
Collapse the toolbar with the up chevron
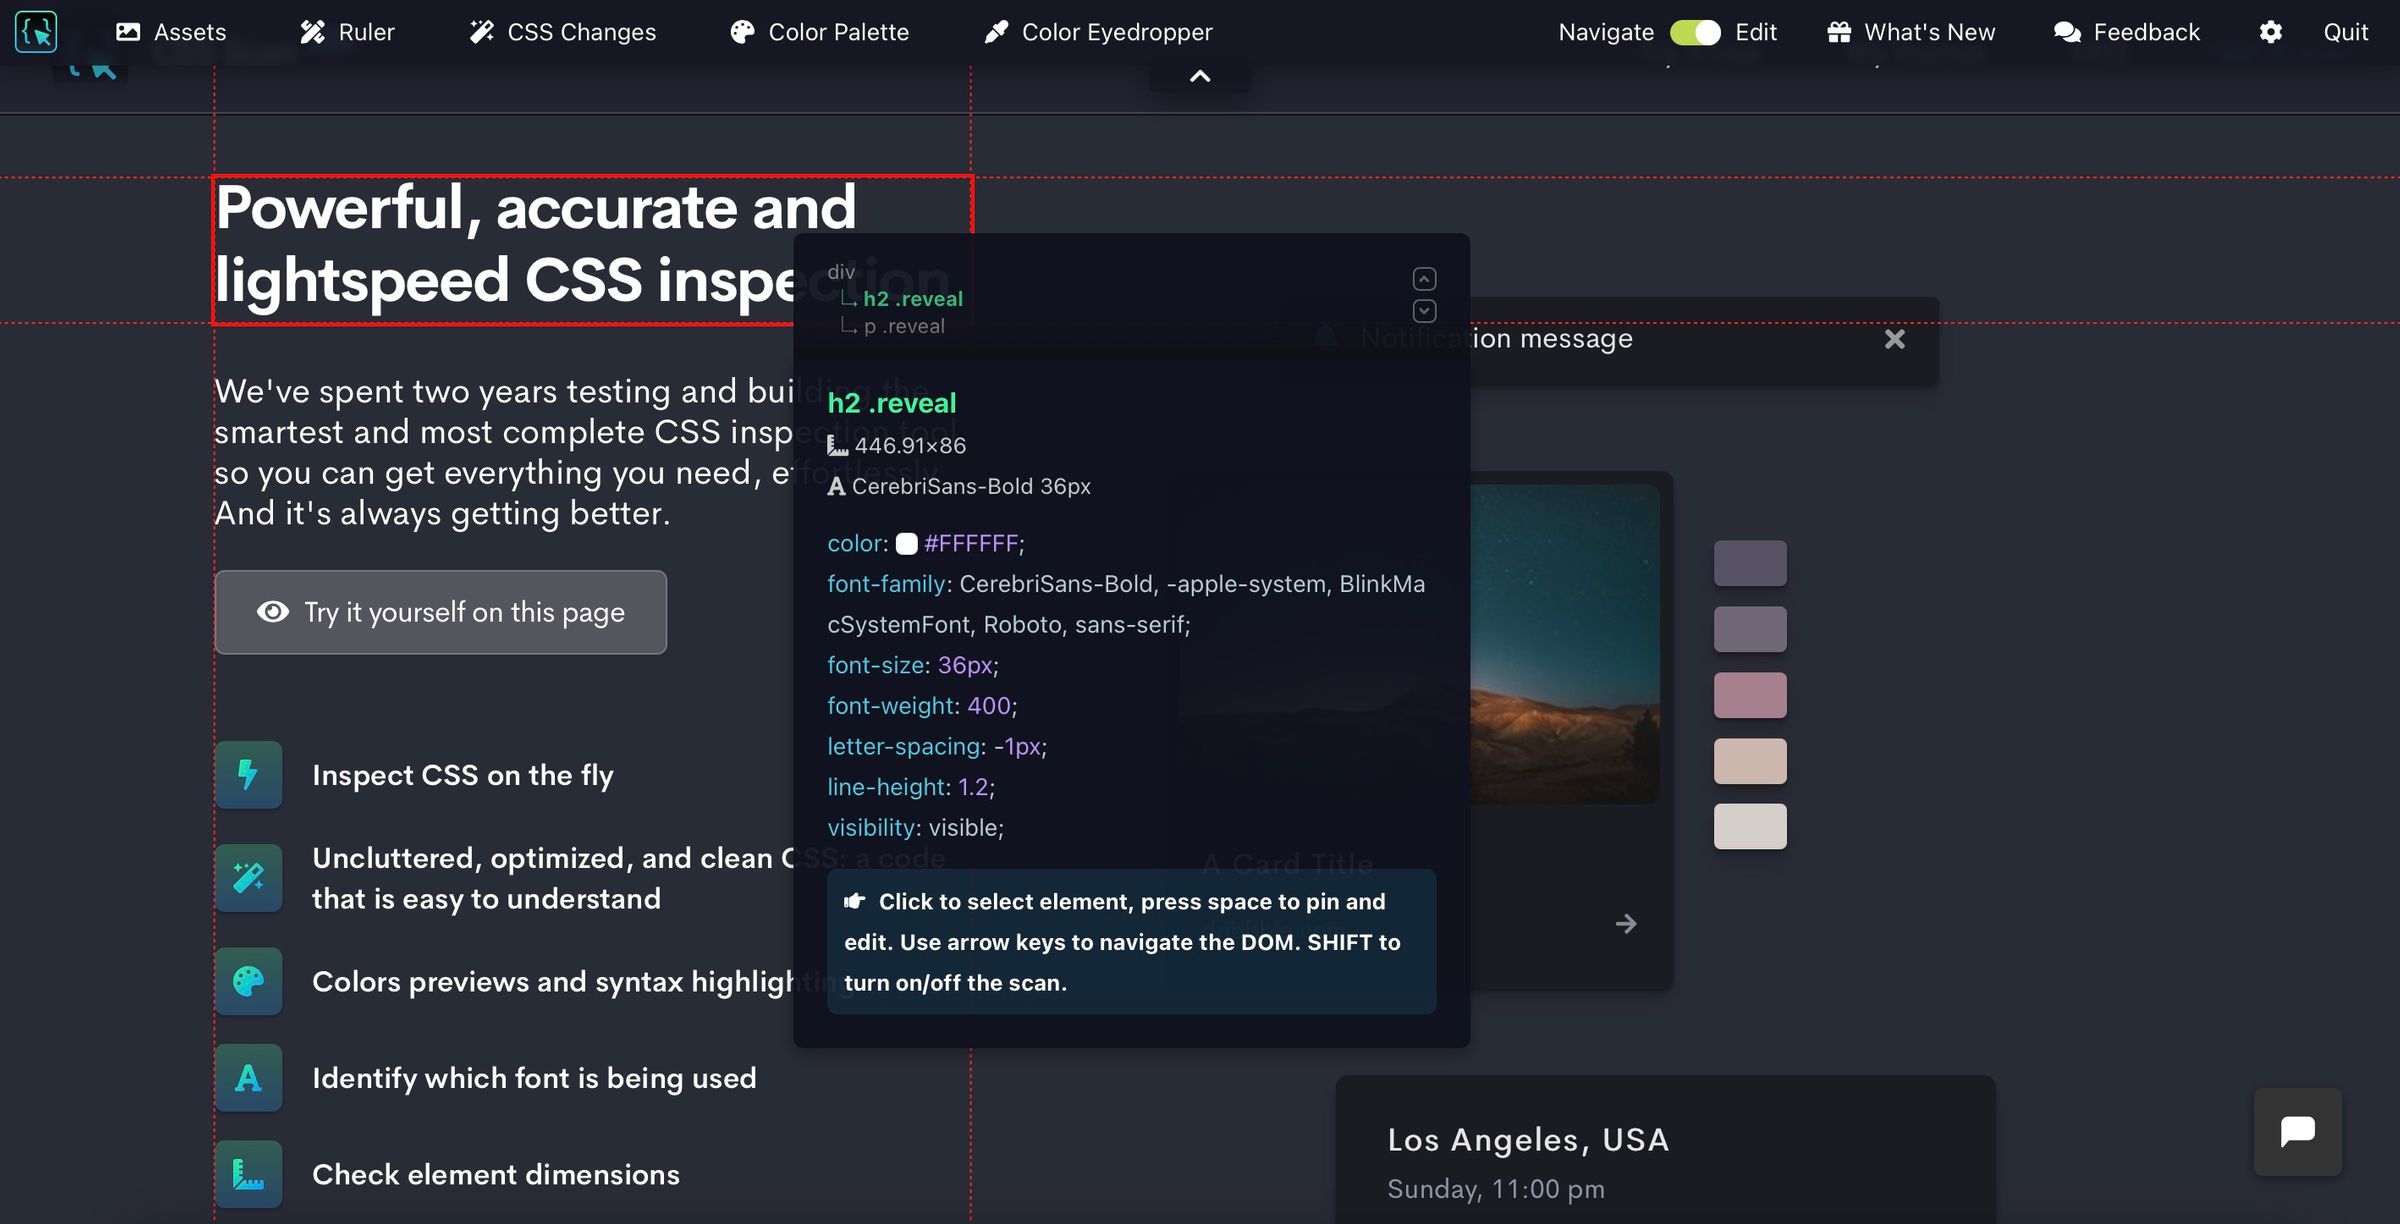(1200, 76)
